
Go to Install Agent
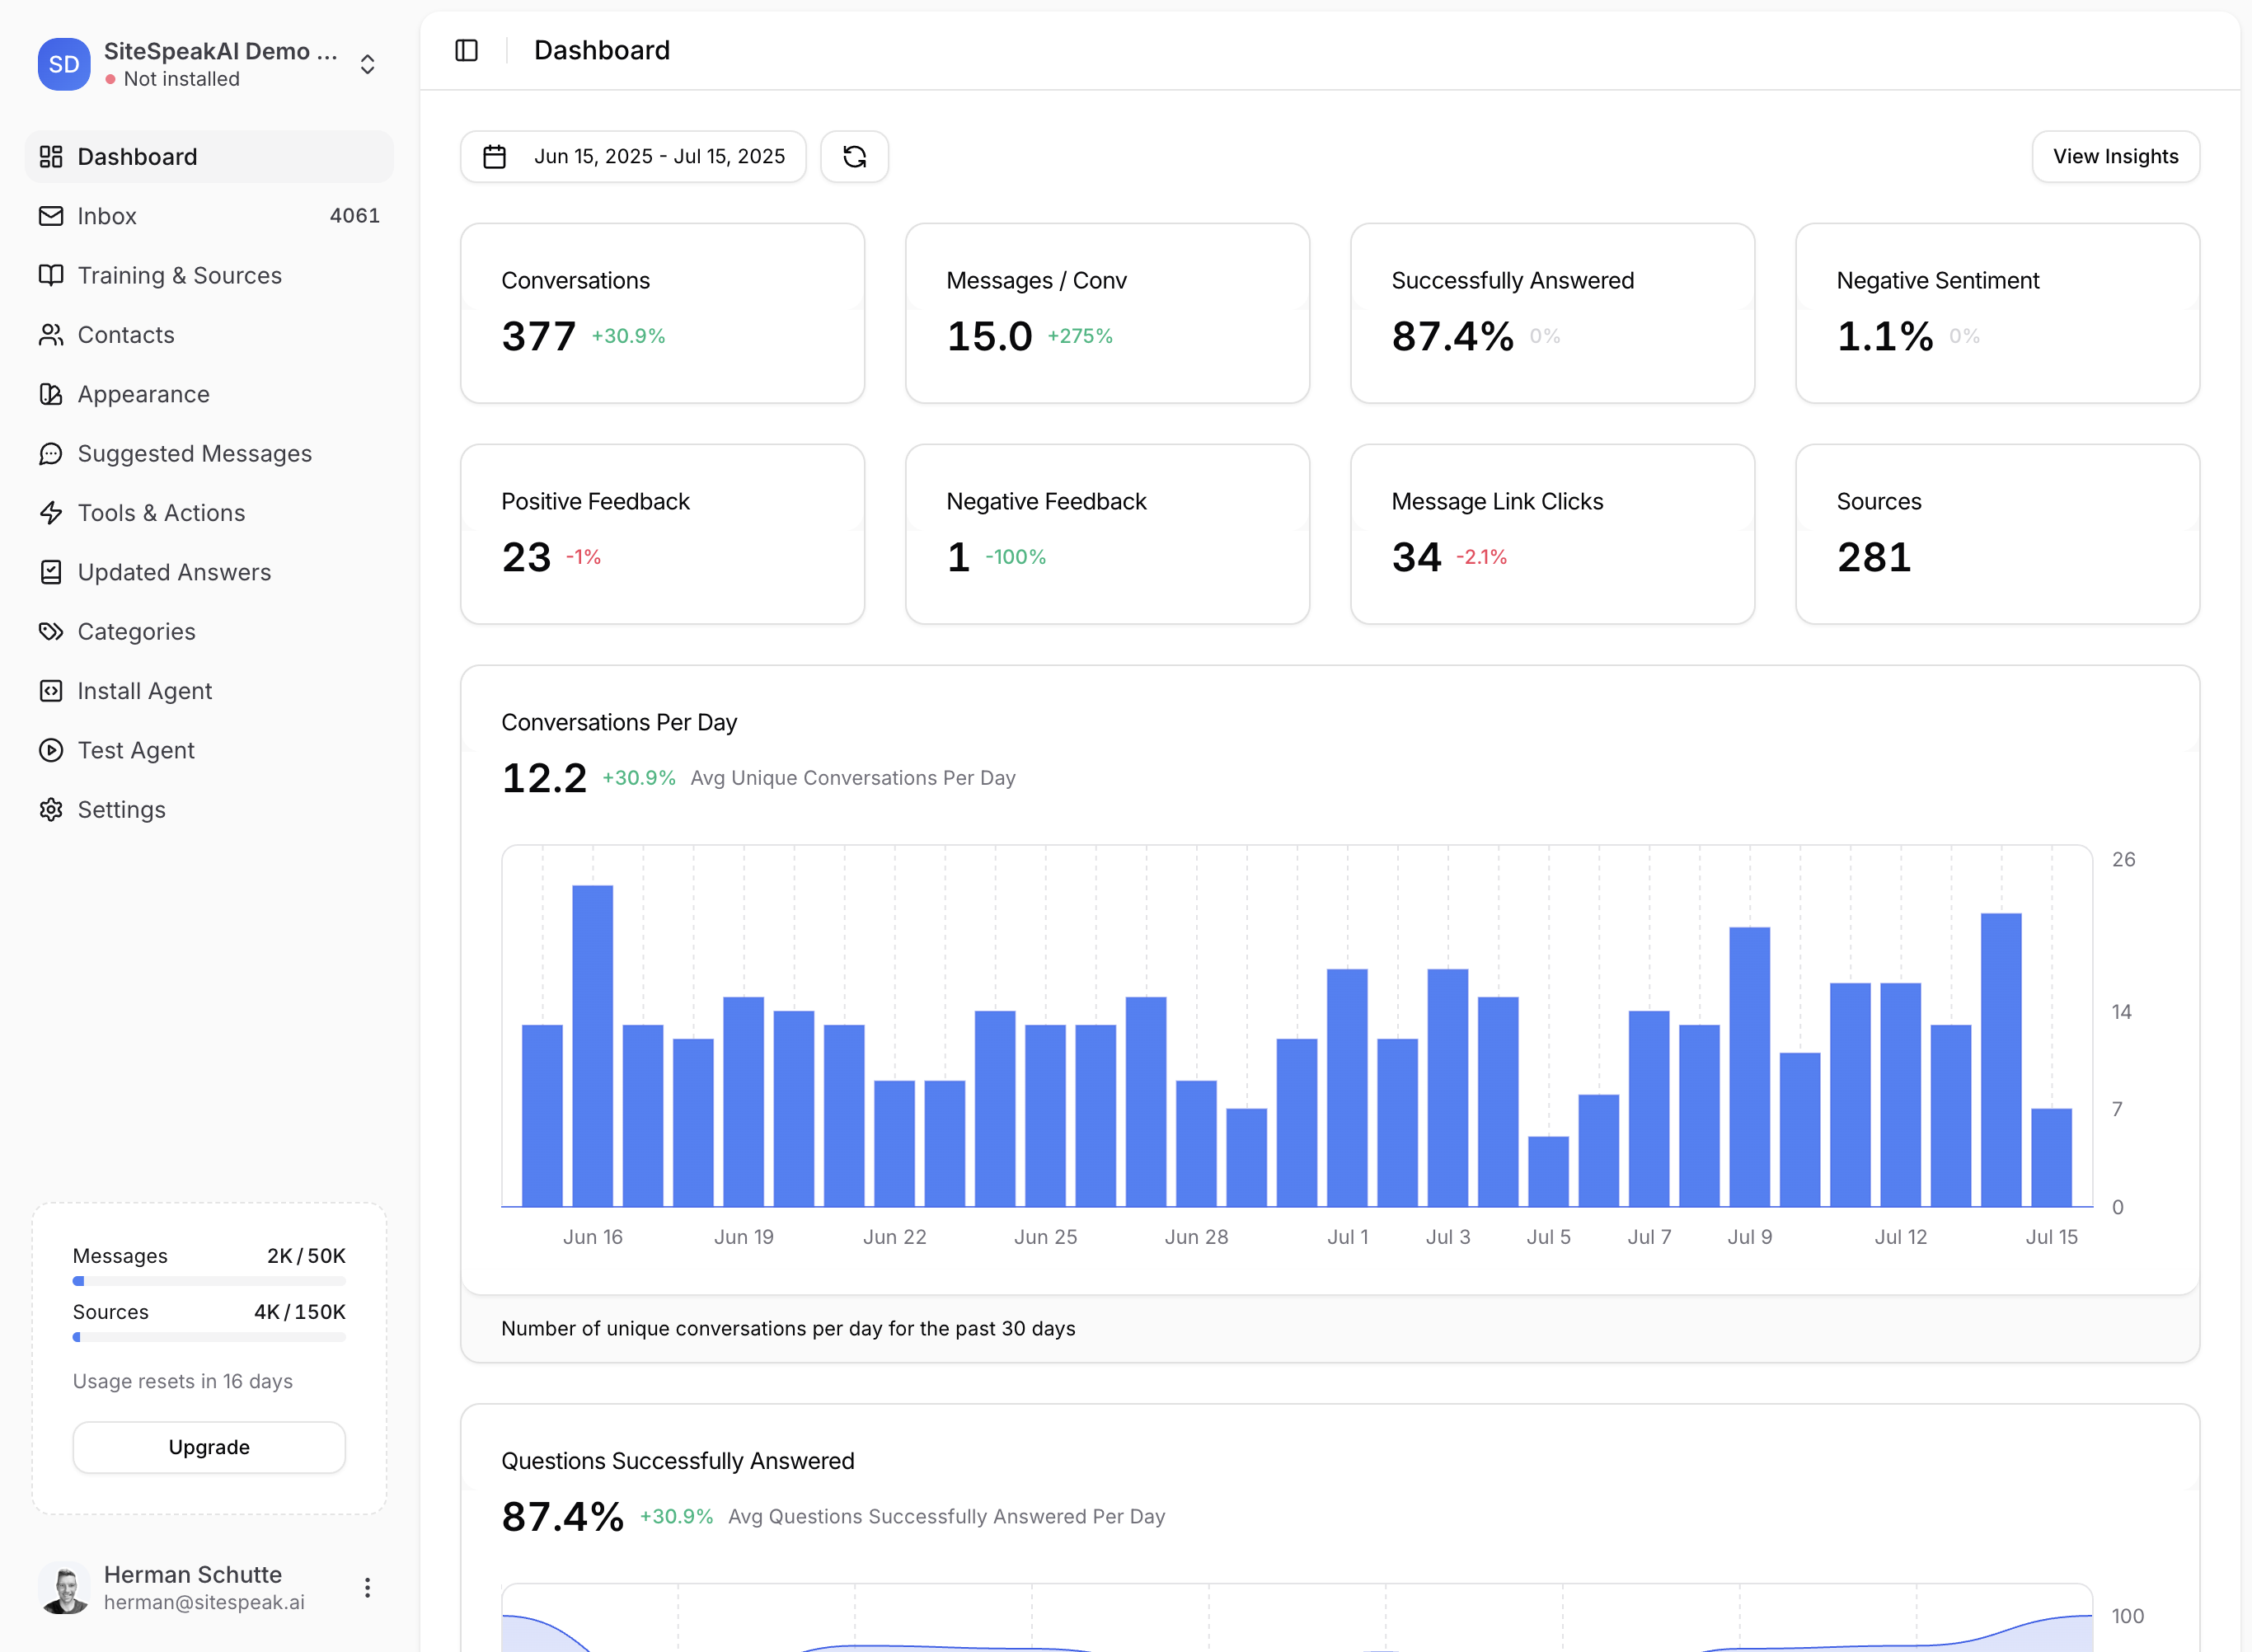tap(209, 691)
